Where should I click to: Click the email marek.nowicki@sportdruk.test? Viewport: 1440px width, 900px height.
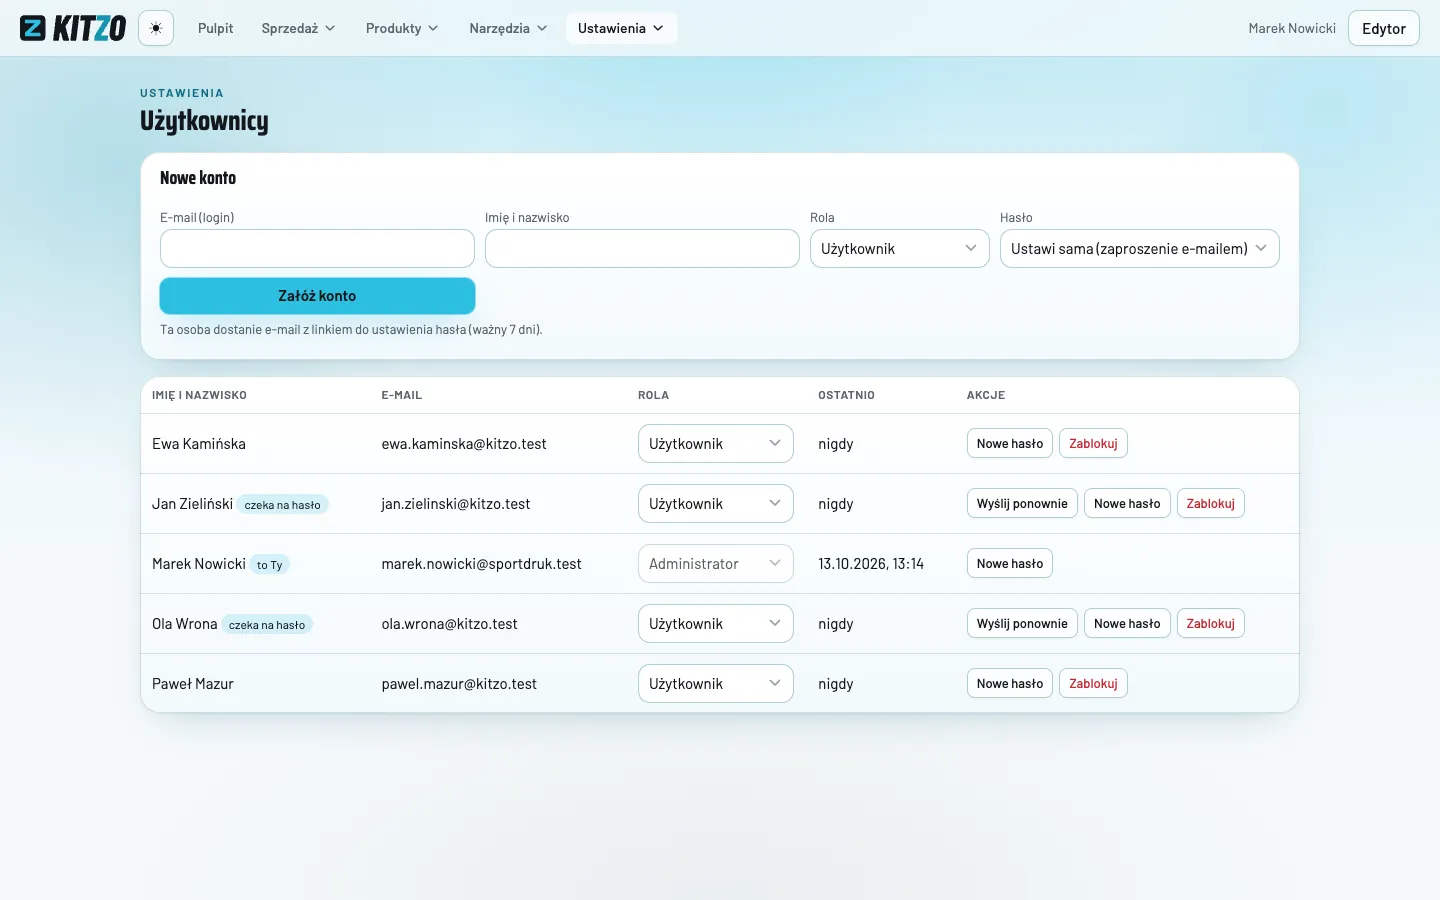tap(481, 564)
